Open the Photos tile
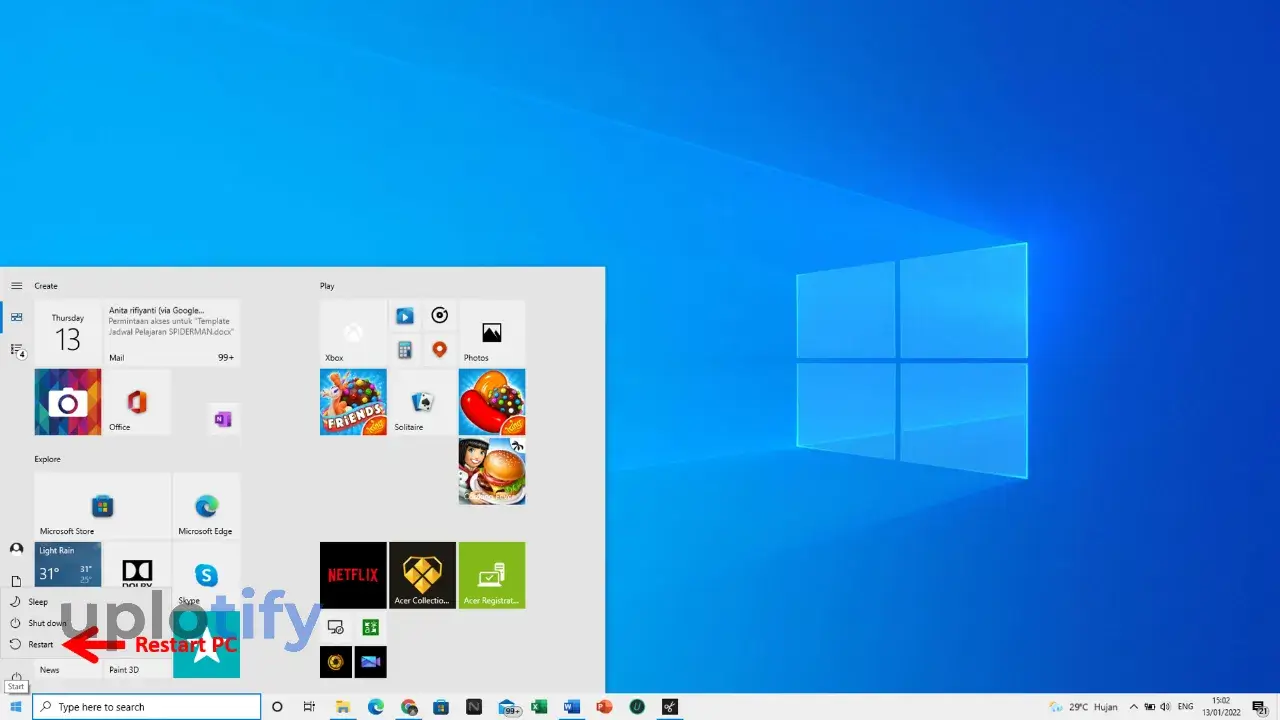 click(492, 333)
